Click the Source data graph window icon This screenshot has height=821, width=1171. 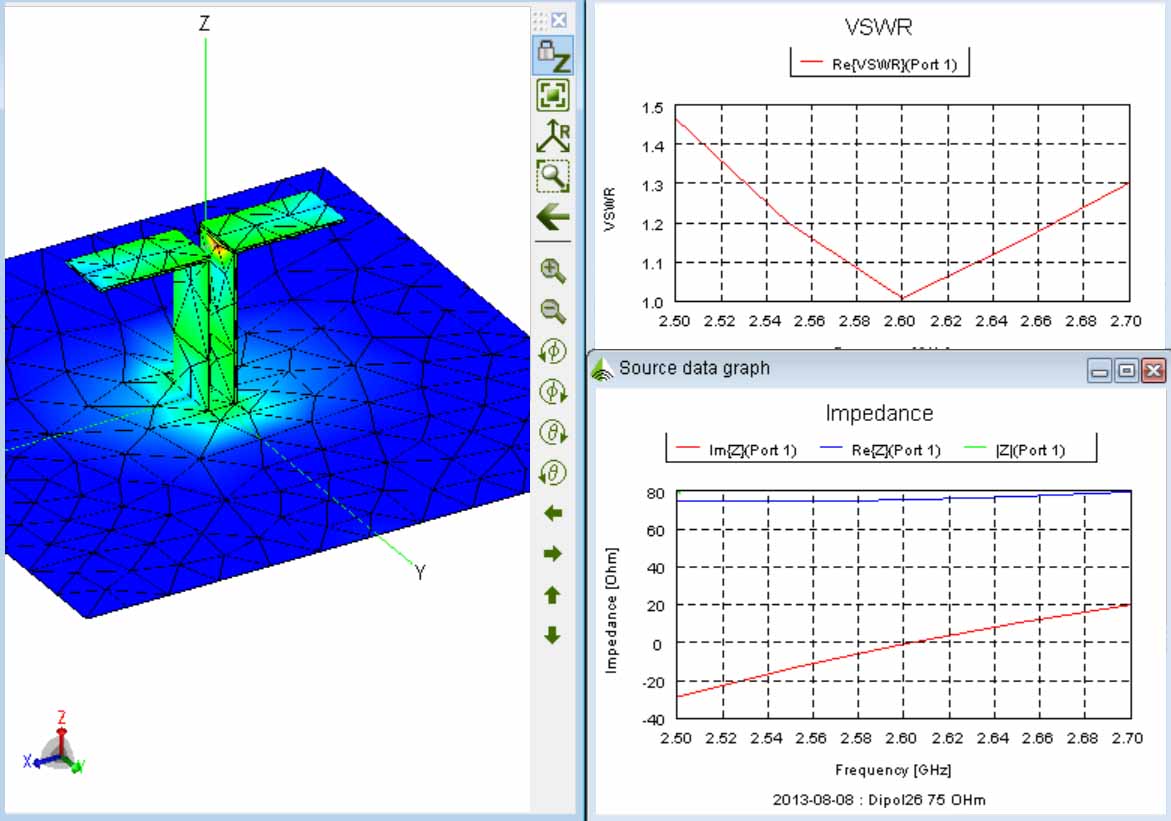[x=602, y=368]
